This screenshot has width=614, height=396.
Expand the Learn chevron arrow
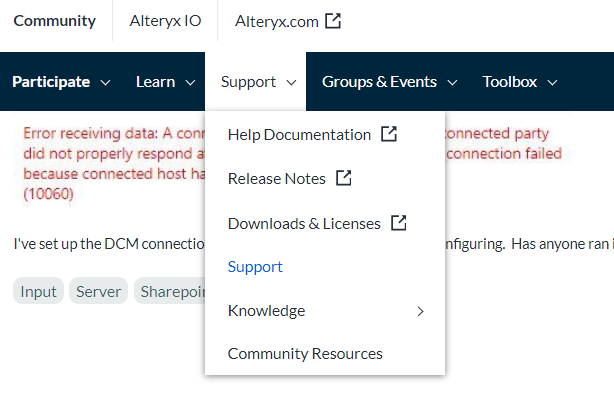click(x=190, y=83)
